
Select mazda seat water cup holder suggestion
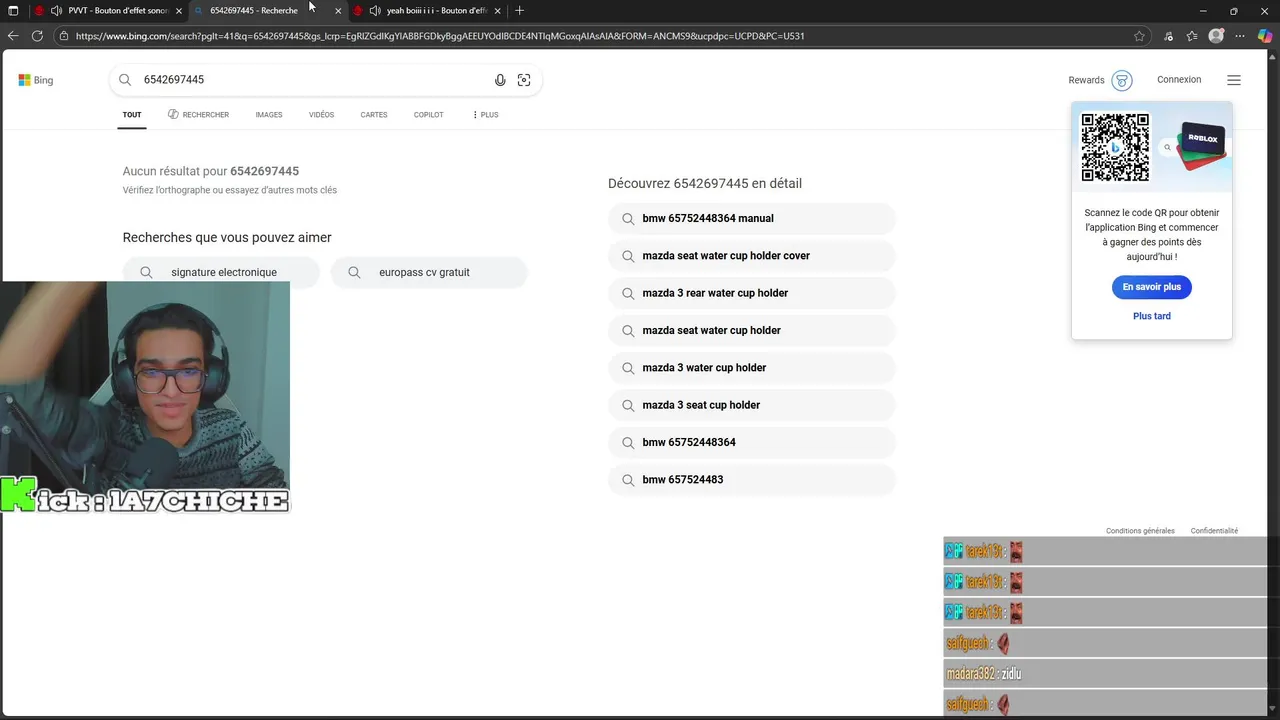click(751, 330)
